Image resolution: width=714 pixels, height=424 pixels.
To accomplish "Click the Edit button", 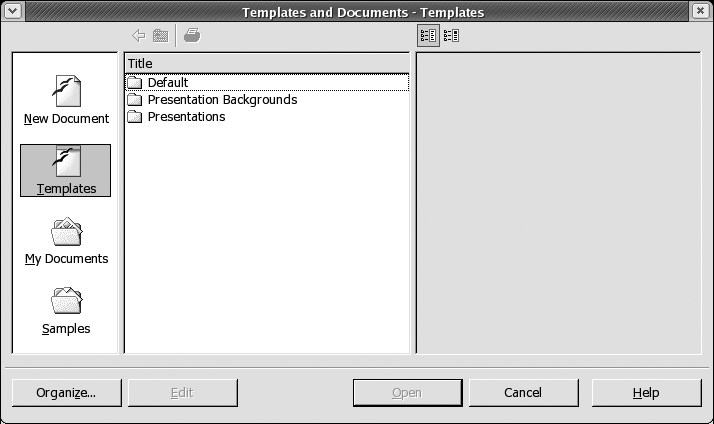I will point(183,393).
